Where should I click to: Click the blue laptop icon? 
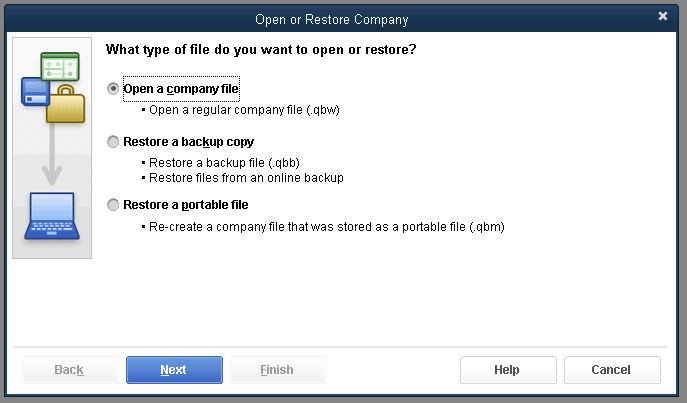point(52,216)
